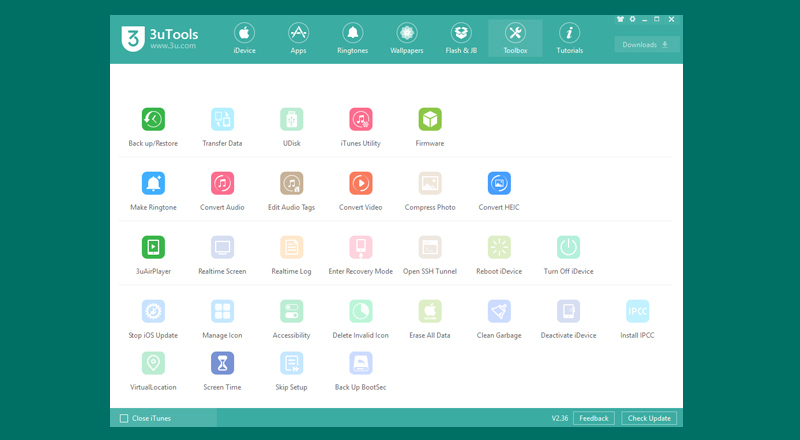Click the VirtualLocation icon
The width and height of the screenshot is (800, 440).
[x=153, y=364]
